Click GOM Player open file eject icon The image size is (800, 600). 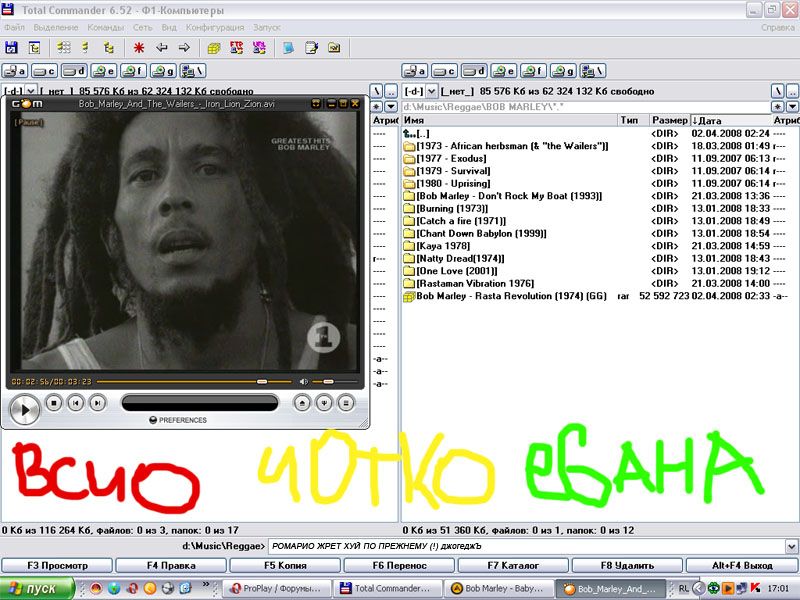(x=302, y=404)
